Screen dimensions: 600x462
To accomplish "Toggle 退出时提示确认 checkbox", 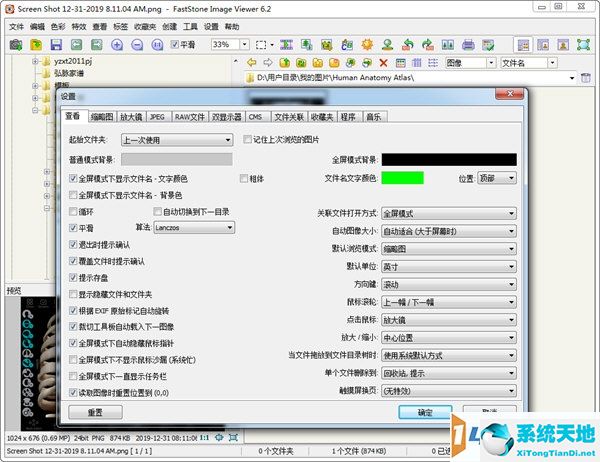I will point(73,244).
